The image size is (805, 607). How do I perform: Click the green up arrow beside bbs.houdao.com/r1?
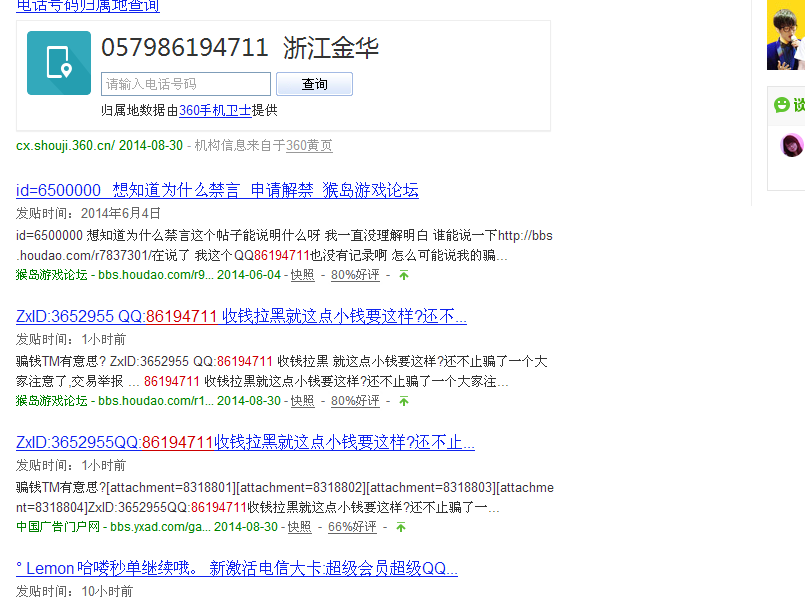tap(404, 401)
